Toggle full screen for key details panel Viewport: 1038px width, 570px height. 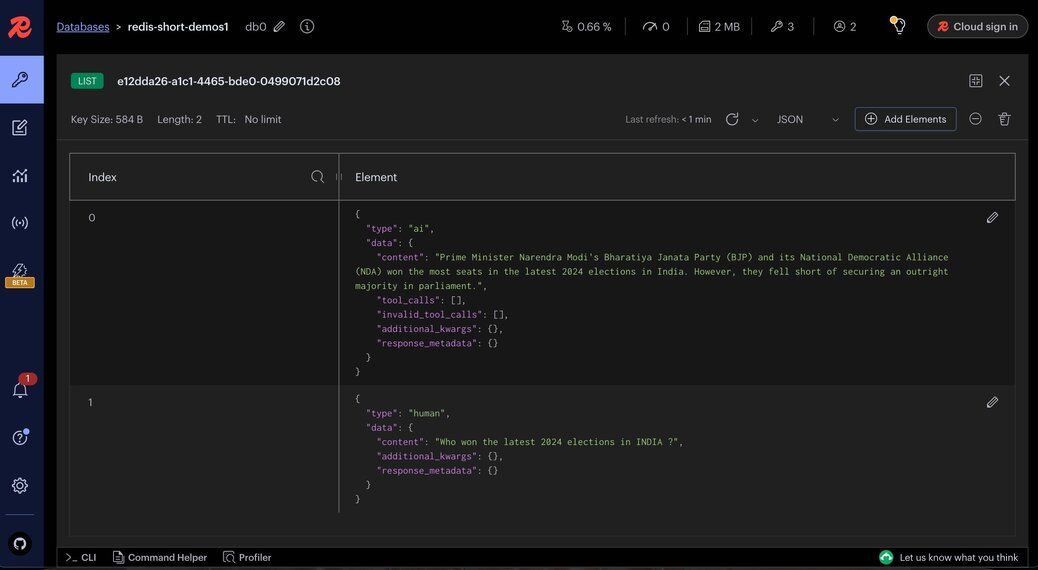(x=976, y=81)
